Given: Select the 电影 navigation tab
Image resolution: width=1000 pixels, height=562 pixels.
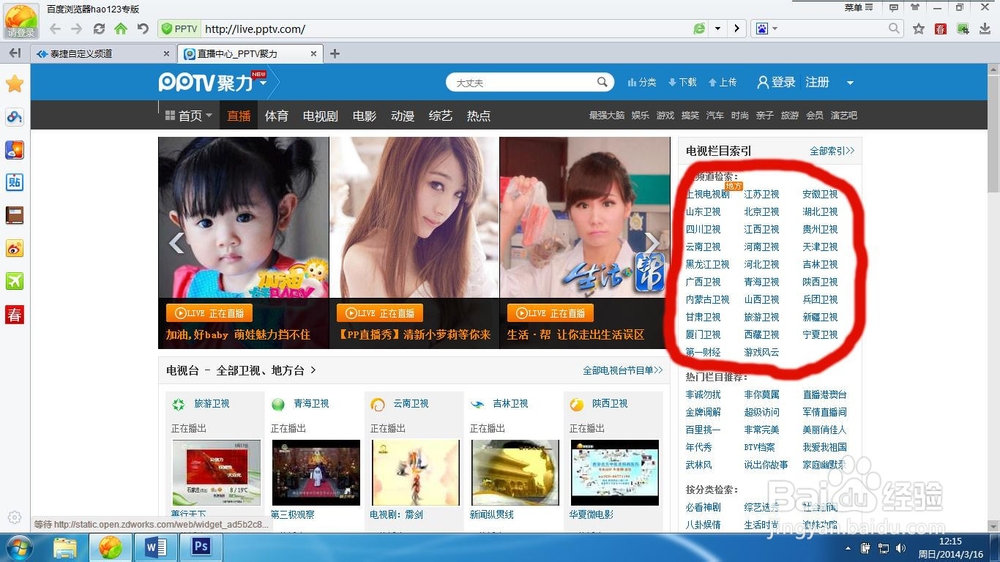Looking at the screenshot, I should tap(364, 115).
